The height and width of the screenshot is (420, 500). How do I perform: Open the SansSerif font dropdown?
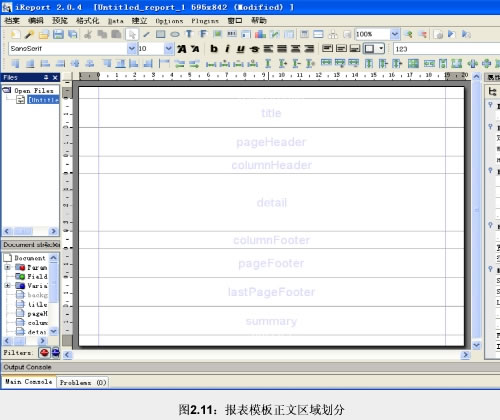coord(132,49)
